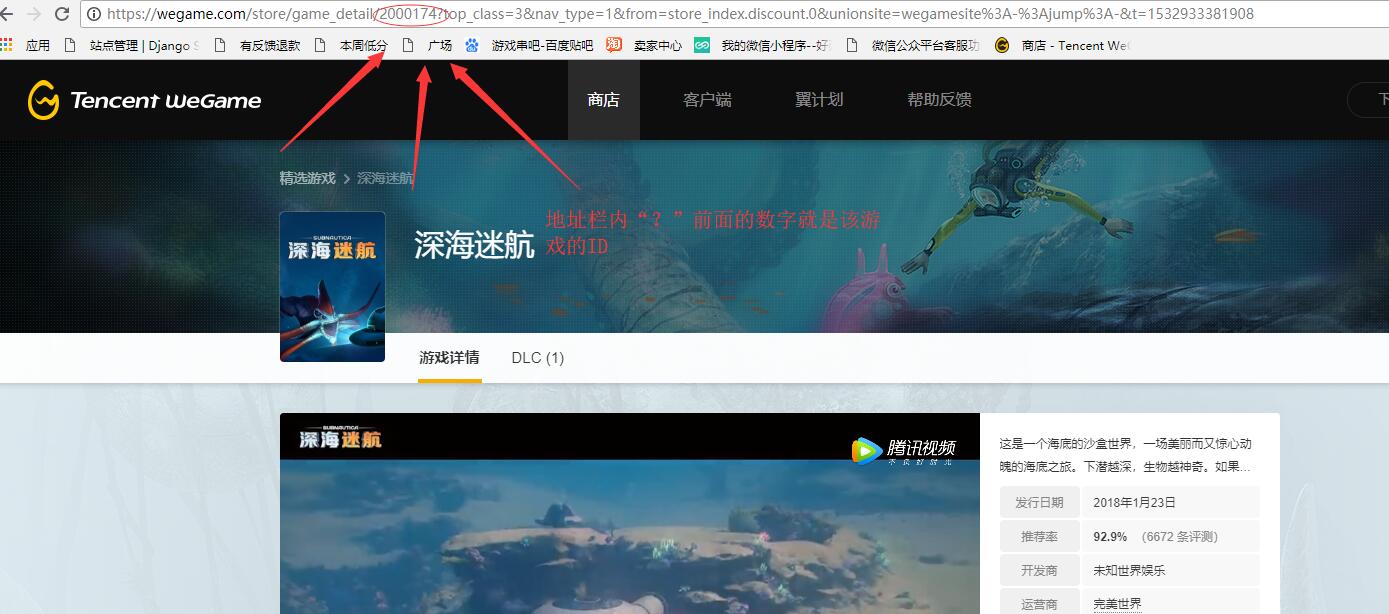
Task: Click the Subnautica video preview
Action: click(630, 513)
